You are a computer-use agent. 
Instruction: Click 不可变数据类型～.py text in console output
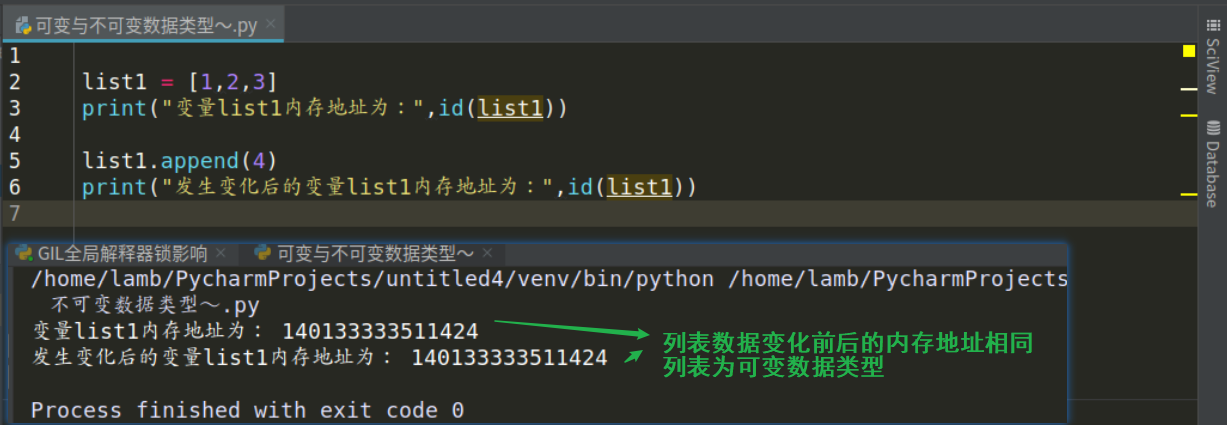click(154, 305)
